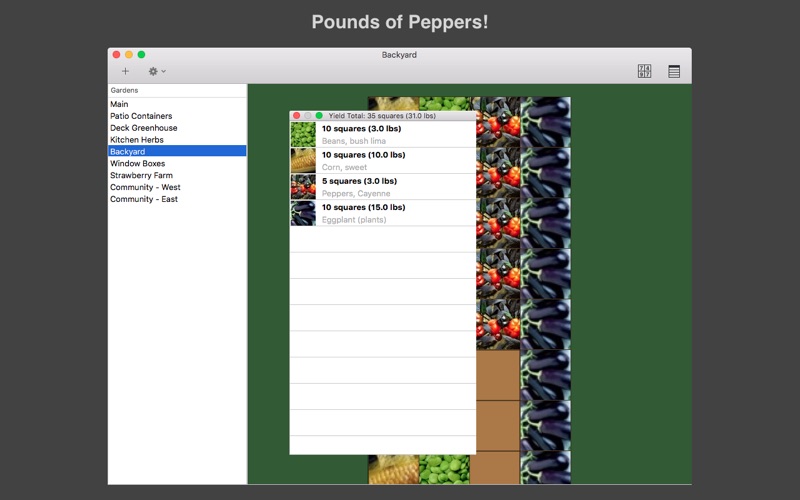
Task: Select the Backyard garden row
Action: tap(177, 151)
